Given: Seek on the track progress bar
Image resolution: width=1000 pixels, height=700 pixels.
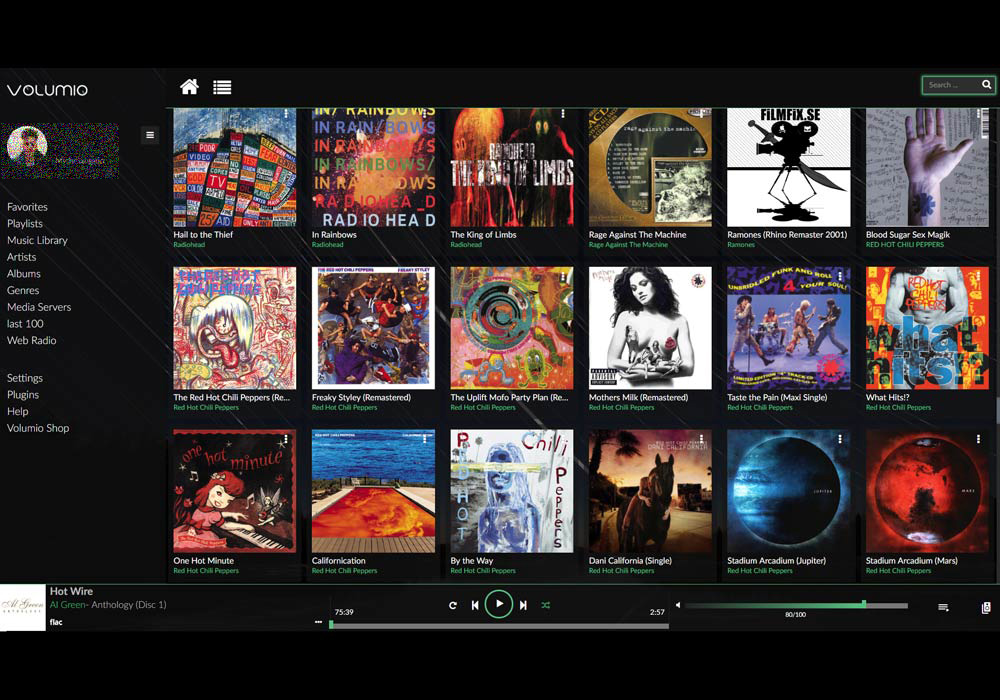Looking at the screenshot, I should (x=499, y=626).
